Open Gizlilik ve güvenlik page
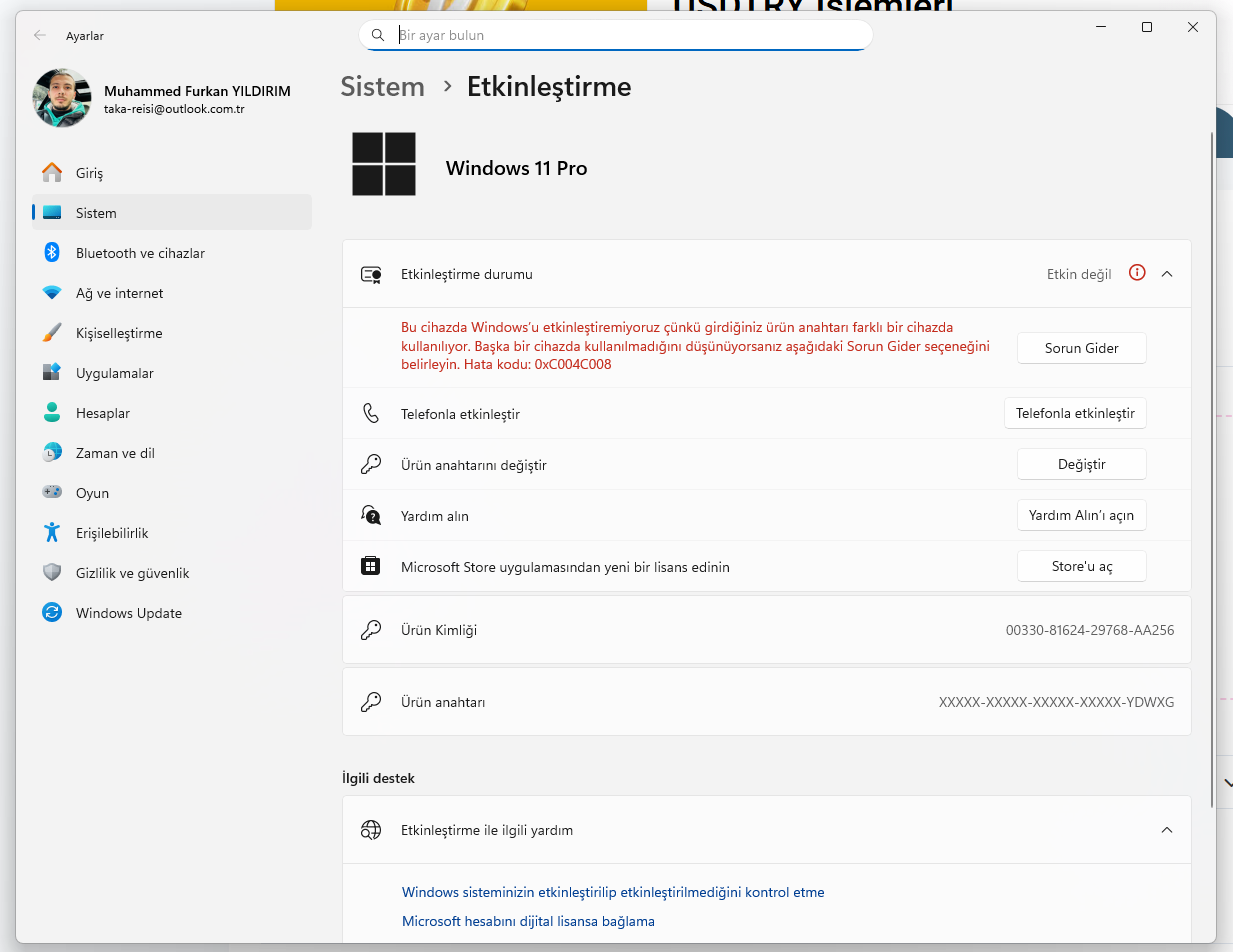Viewport: 1233px width, 952px height. click(172, 573)
